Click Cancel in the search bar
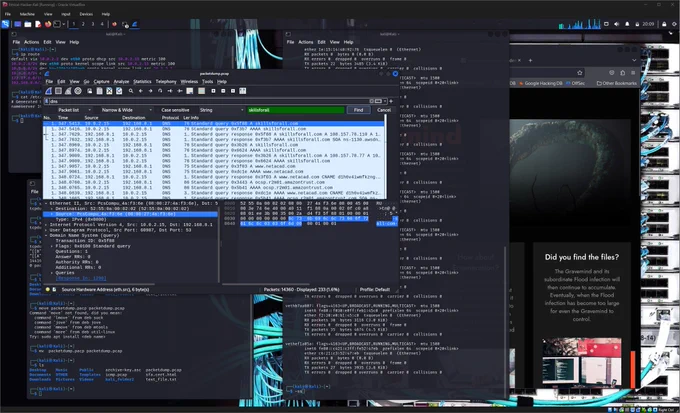Image resolution: width=680 pixels, height=413 pixels. pyautogui.click(x=384, y=110)
